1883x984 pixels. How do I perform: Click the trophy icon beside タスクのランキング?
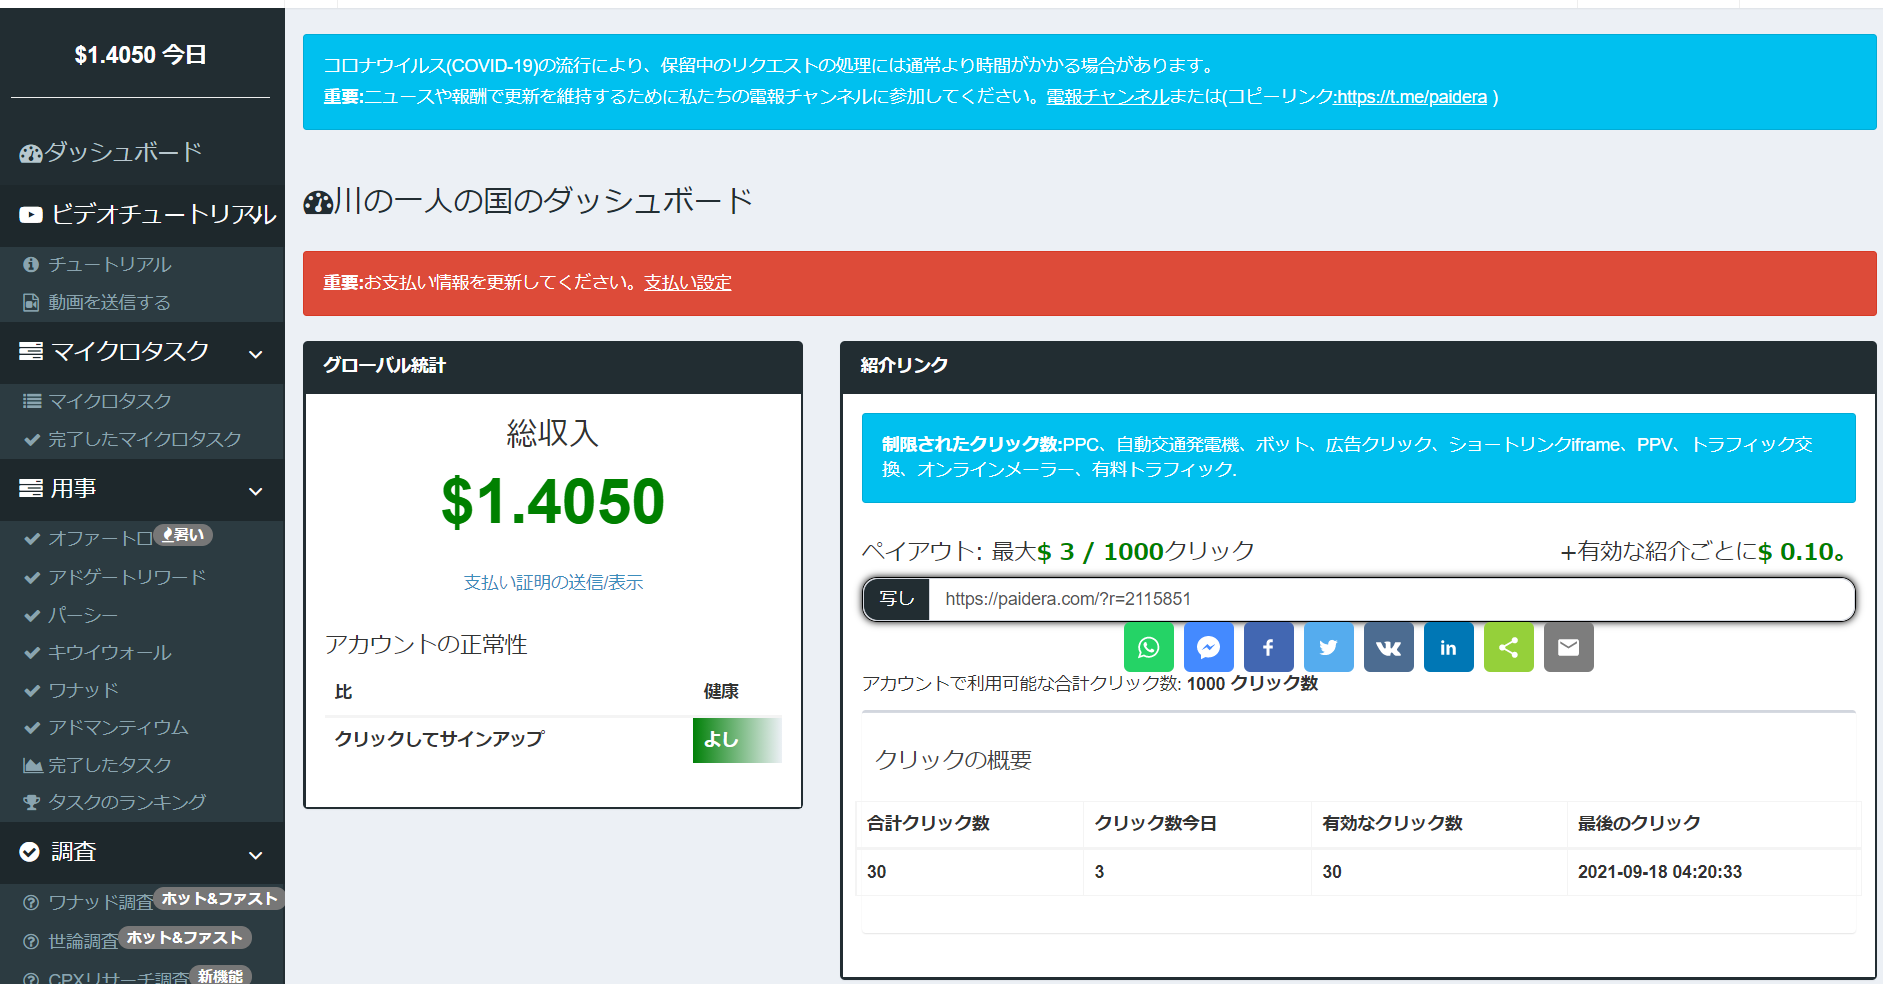click(32, 802)
